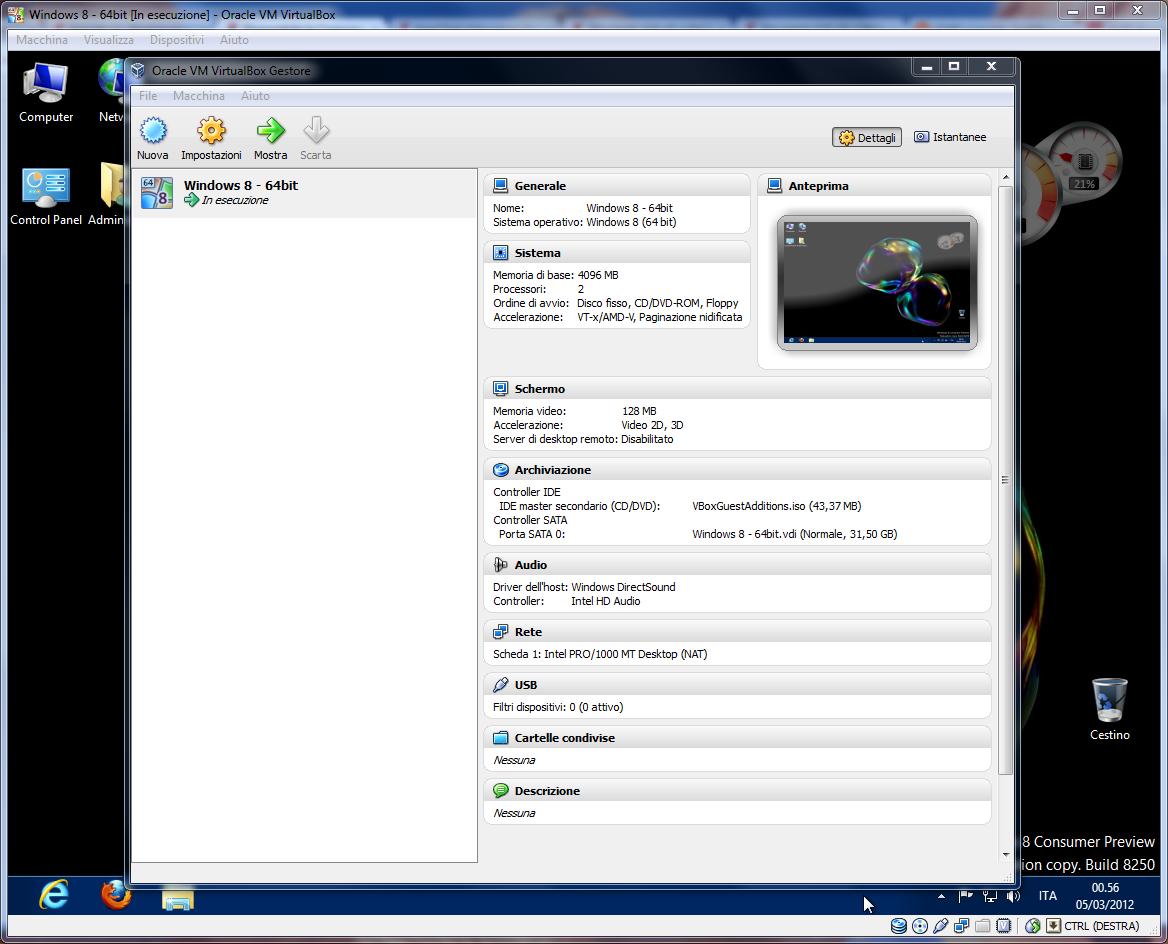The width and height of the screenshot is (1168, 944).
Task: Click the Generale section monitor icon
Action: pyautogui.click(x=501, y=186)
